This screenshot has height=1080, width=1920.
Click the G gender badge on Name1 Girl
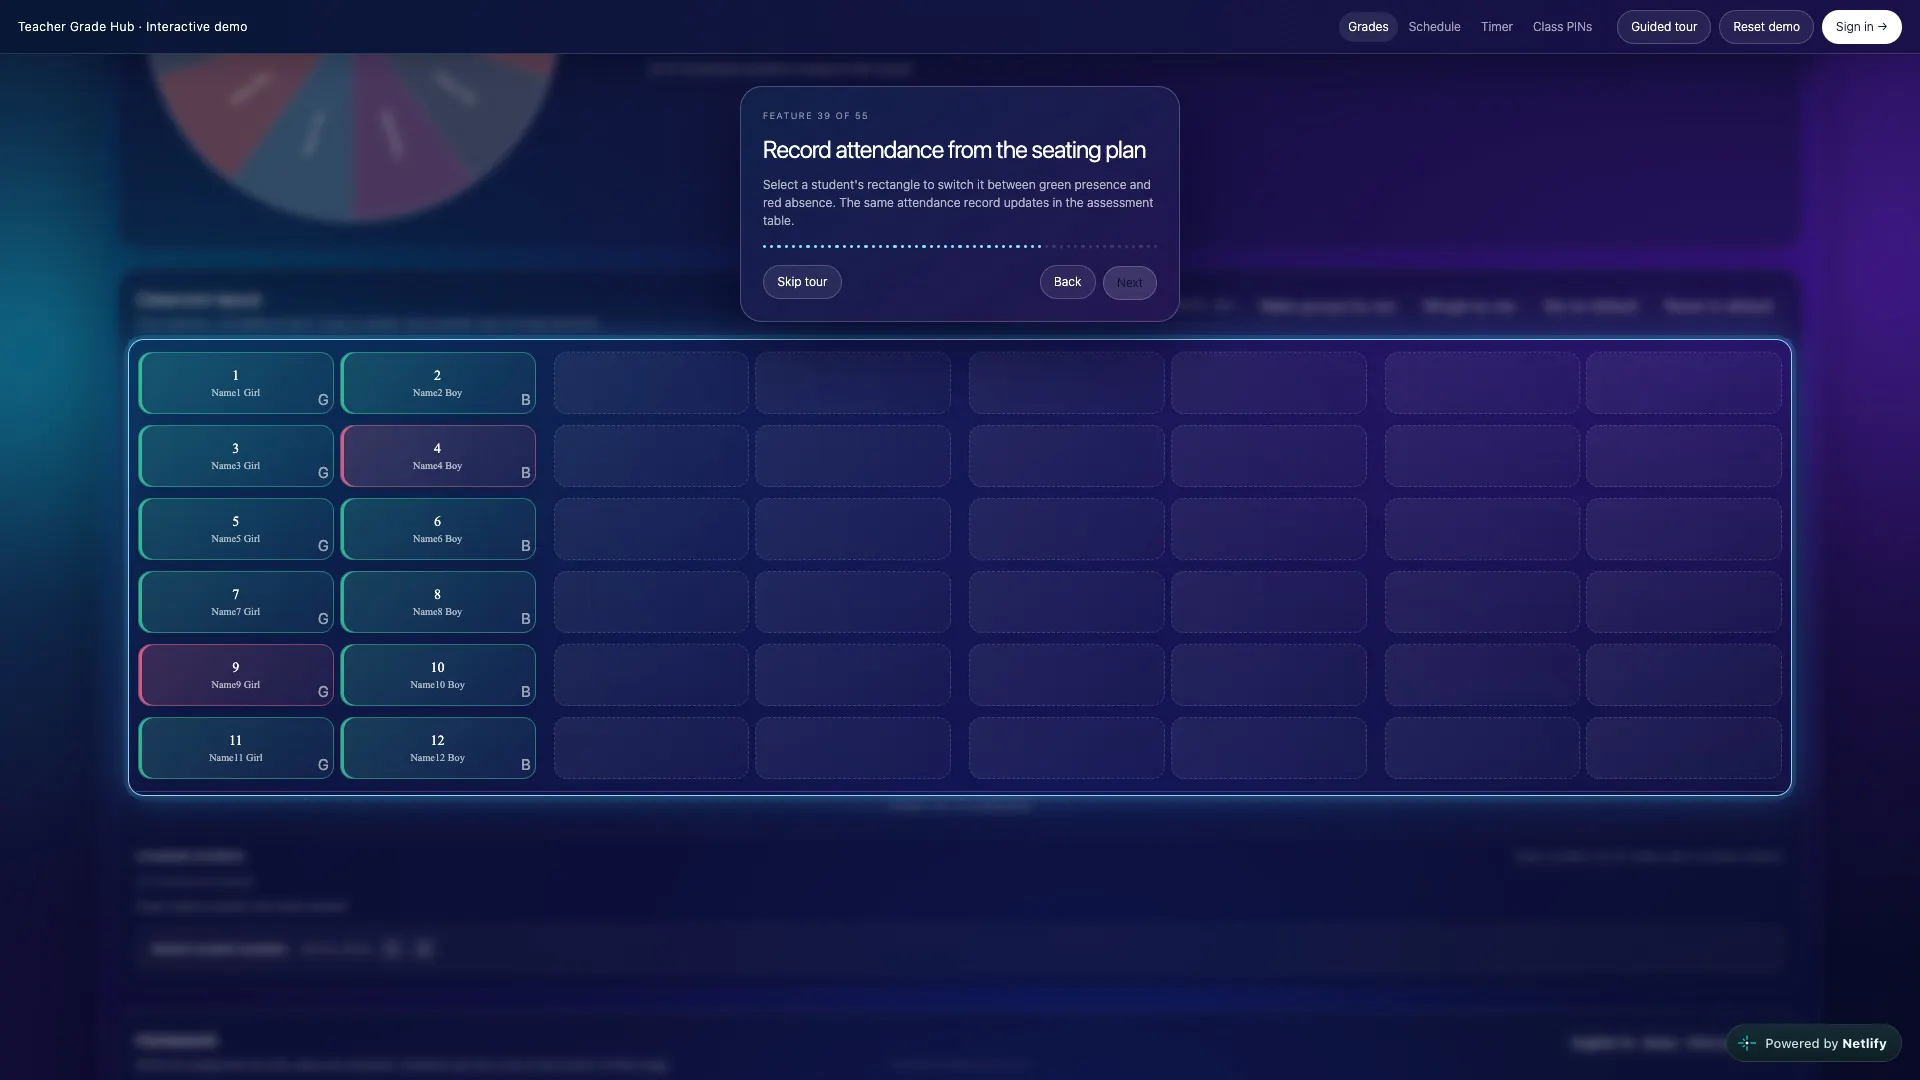pos(323,400)
